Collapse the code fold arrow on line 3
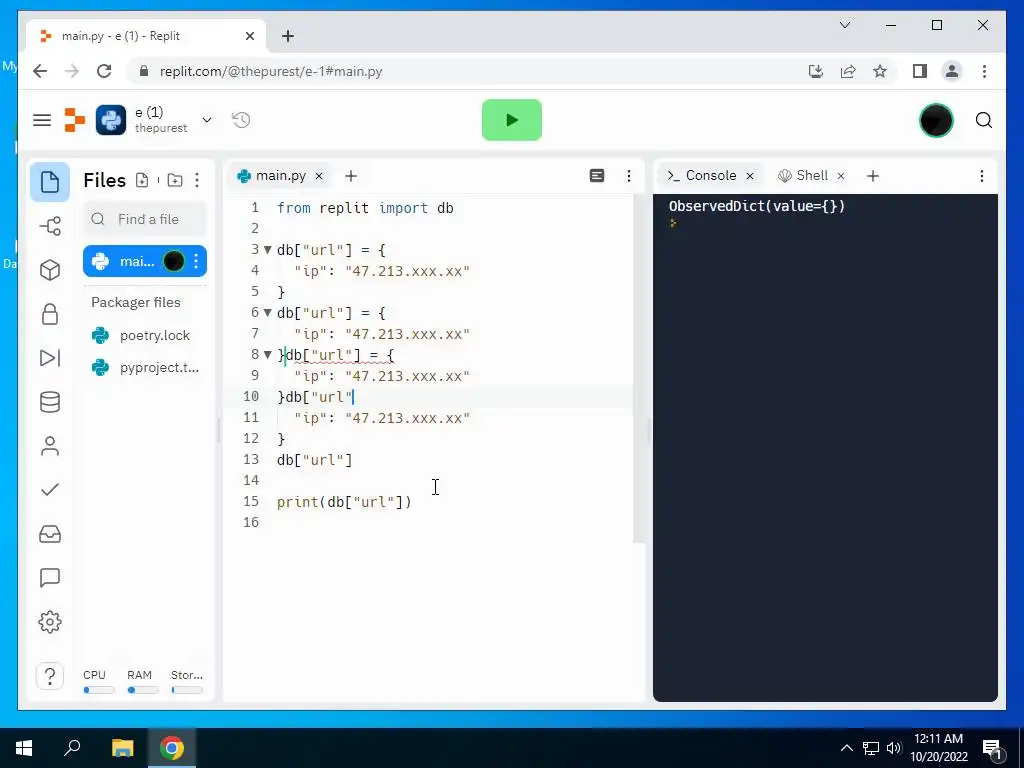Viewport: 1024px width, 768px height. tap(267, 249)
